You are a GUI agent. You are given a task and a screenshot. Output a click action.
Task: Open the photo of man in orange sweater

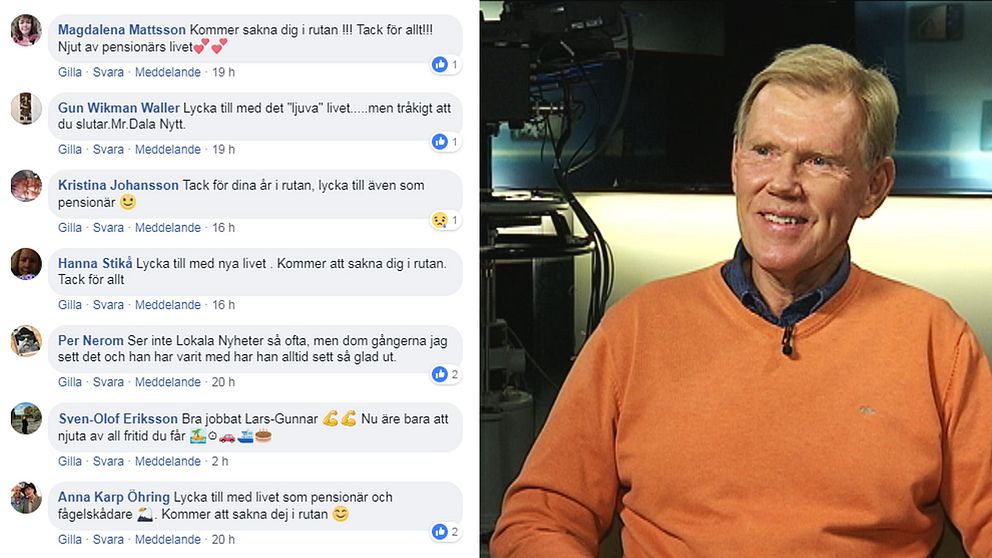tap(736, 279)
